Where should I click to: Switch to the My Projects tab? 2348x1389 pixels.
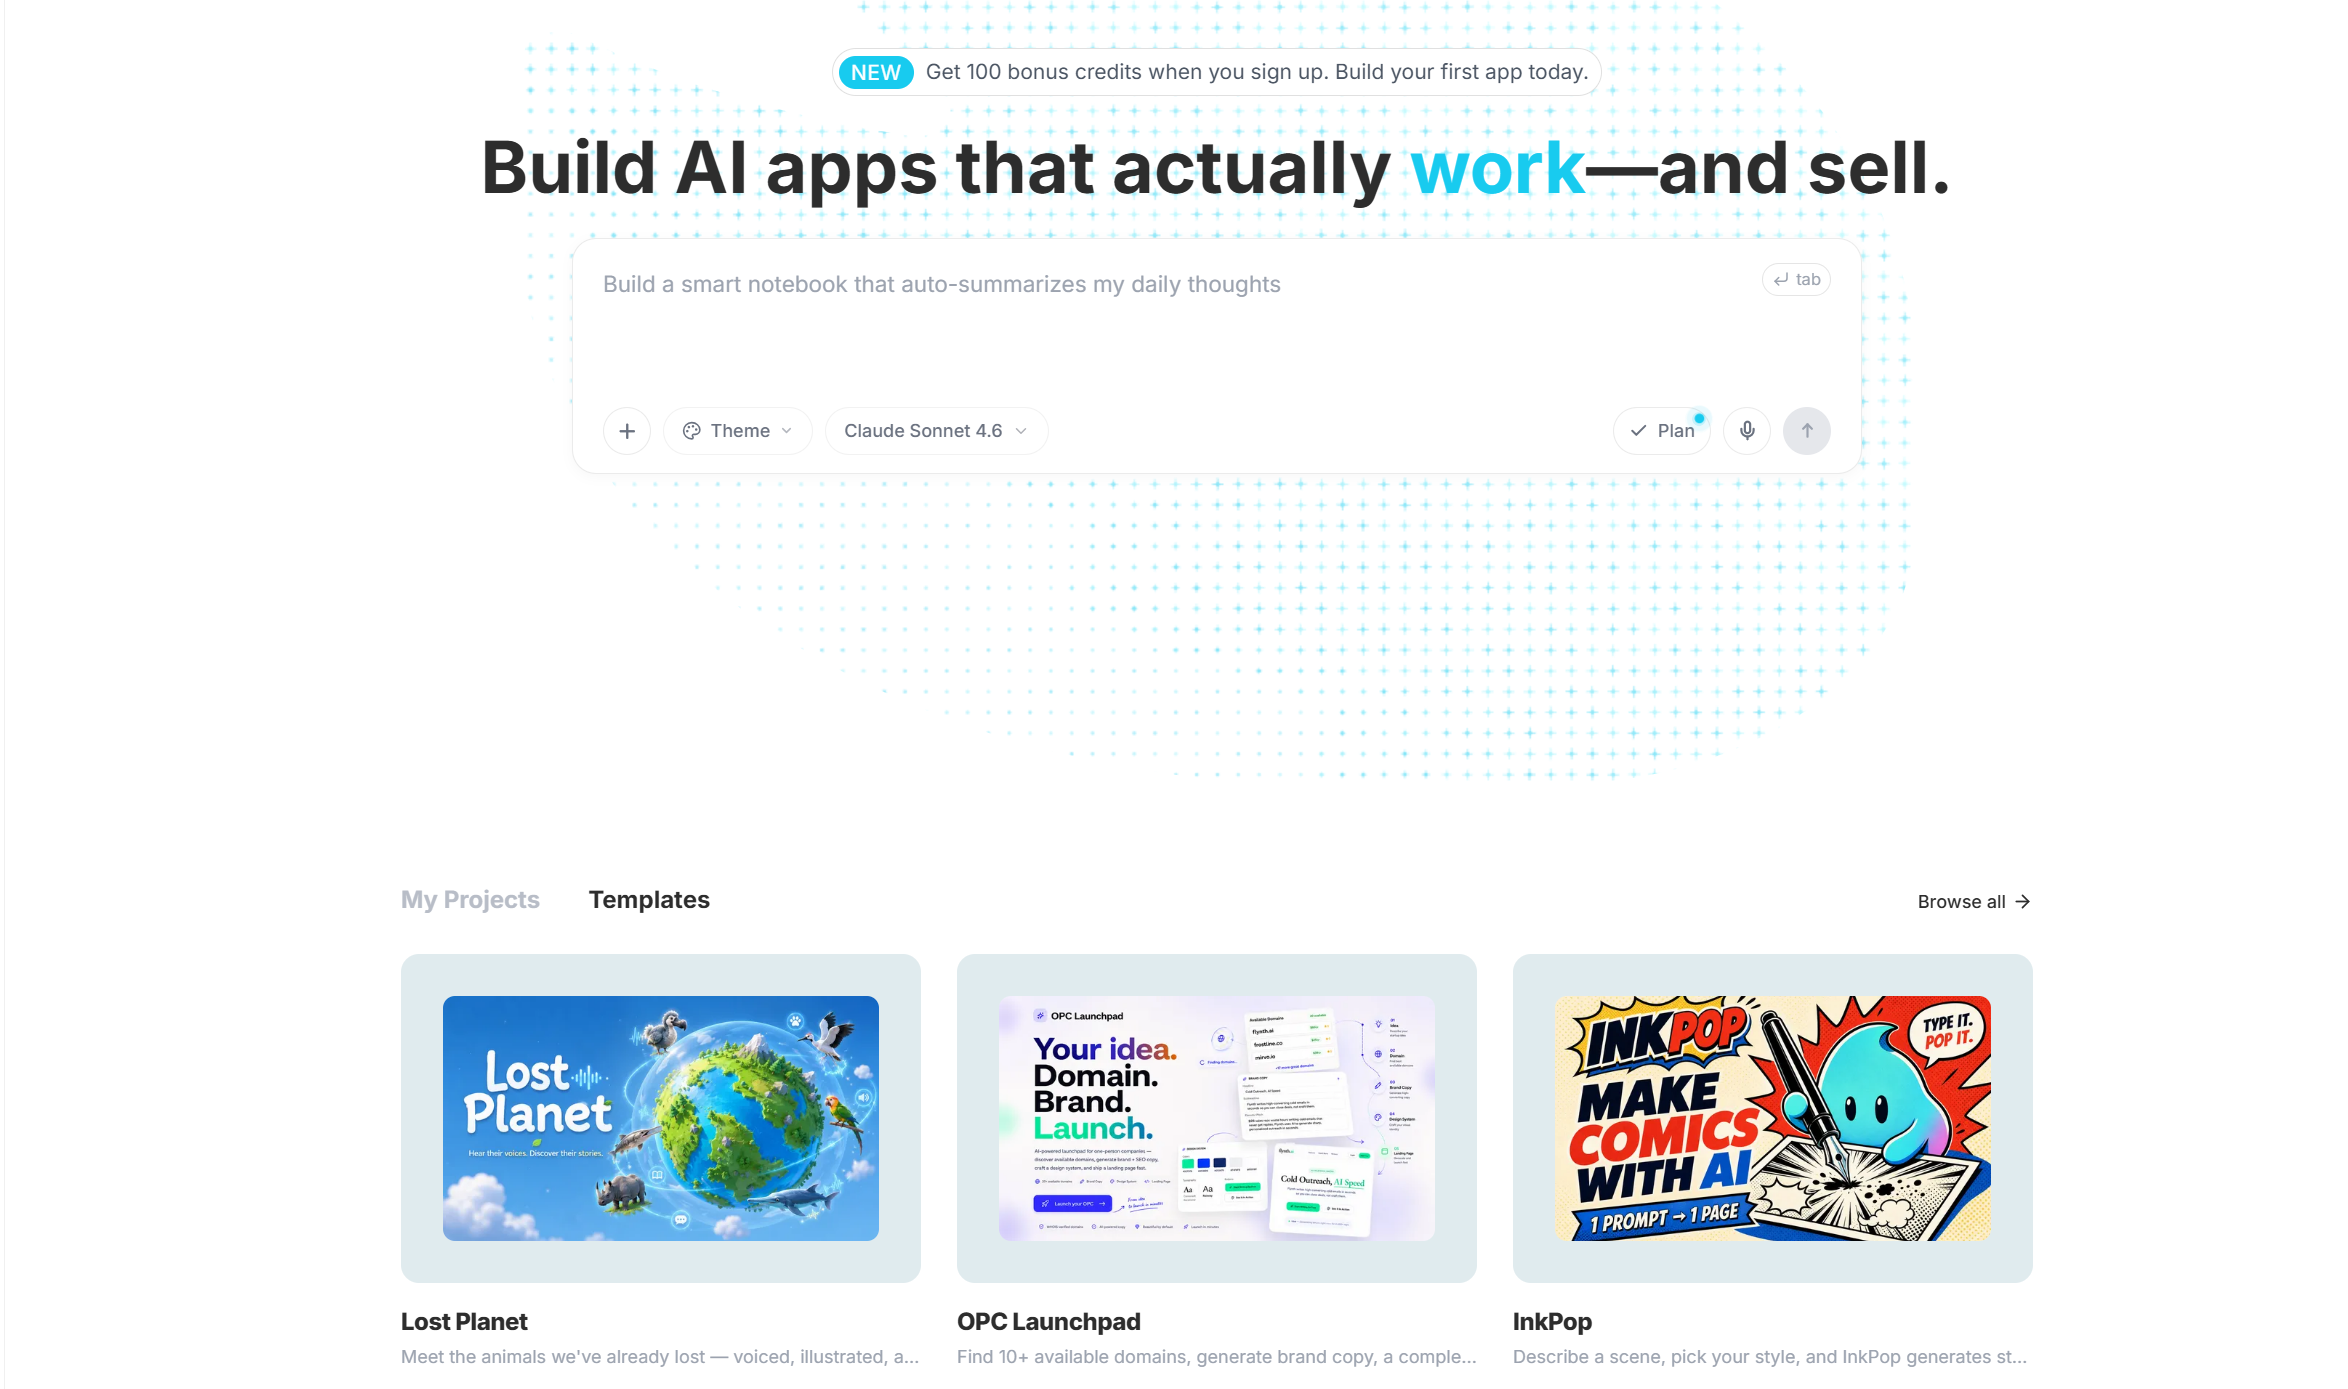tap(470, 900)
